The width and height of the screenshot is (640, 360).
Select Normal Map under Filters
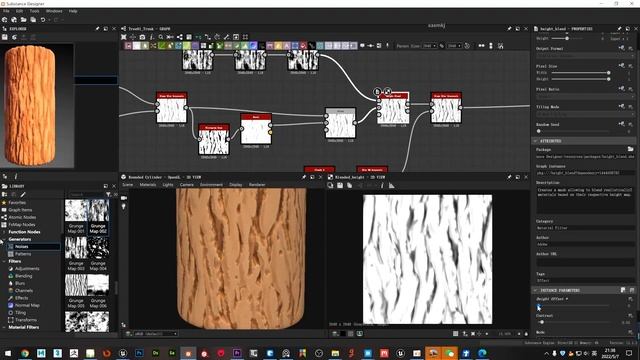pyautogui.click(x=27, y=305)
